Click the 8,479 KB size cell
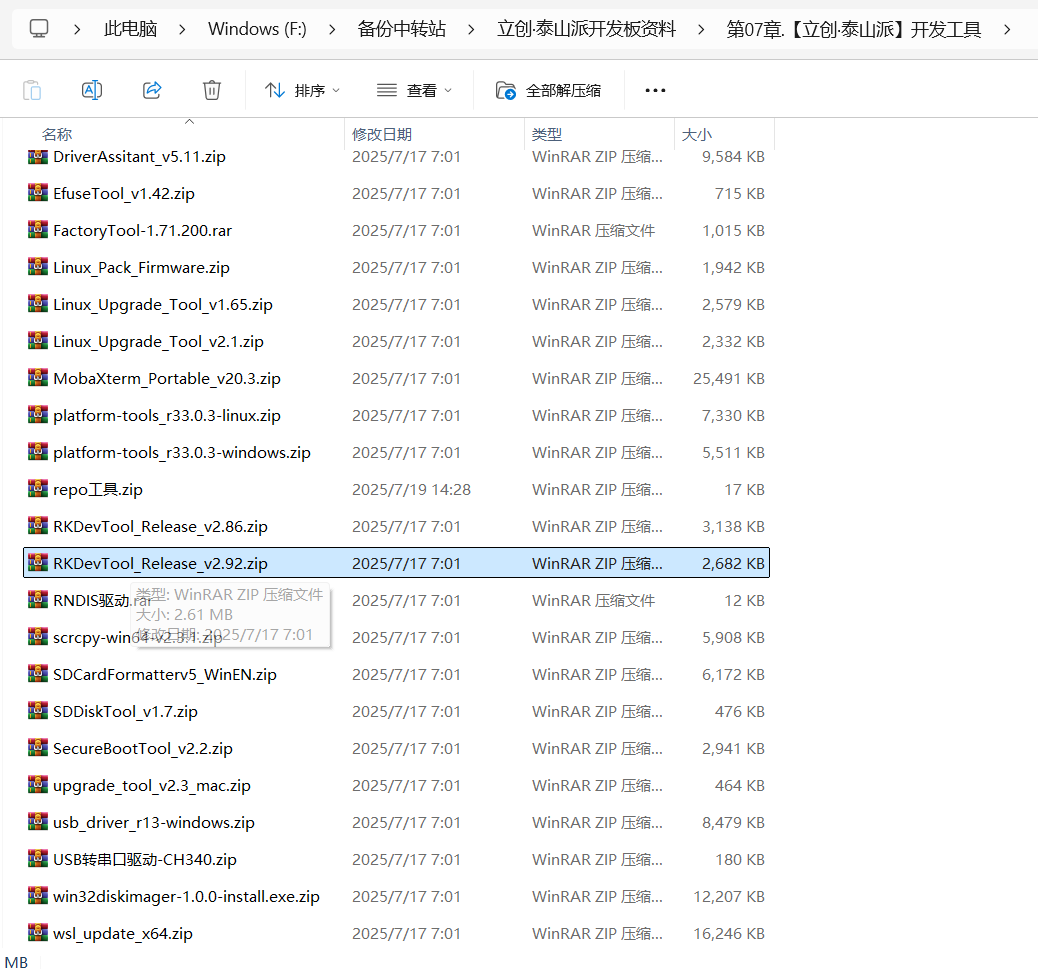 733,822
